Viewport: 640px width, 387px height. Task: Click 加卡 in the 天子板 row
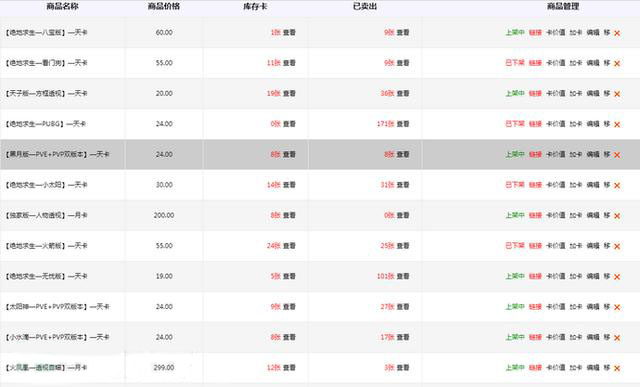click(x=576, y=93)
